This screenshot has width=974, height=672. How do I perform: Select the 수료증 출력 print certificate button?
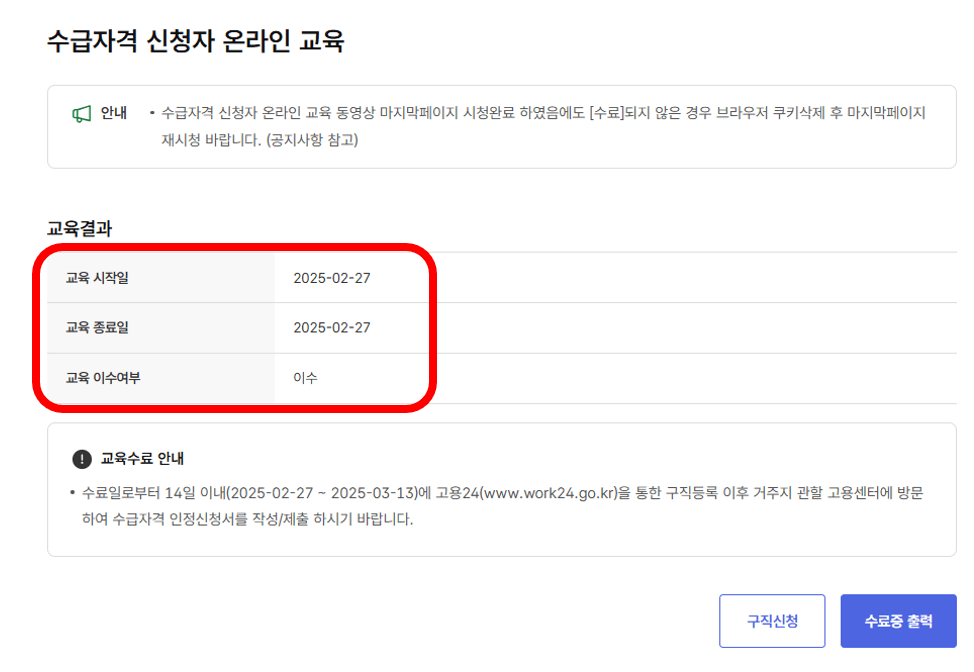[898, 620]
